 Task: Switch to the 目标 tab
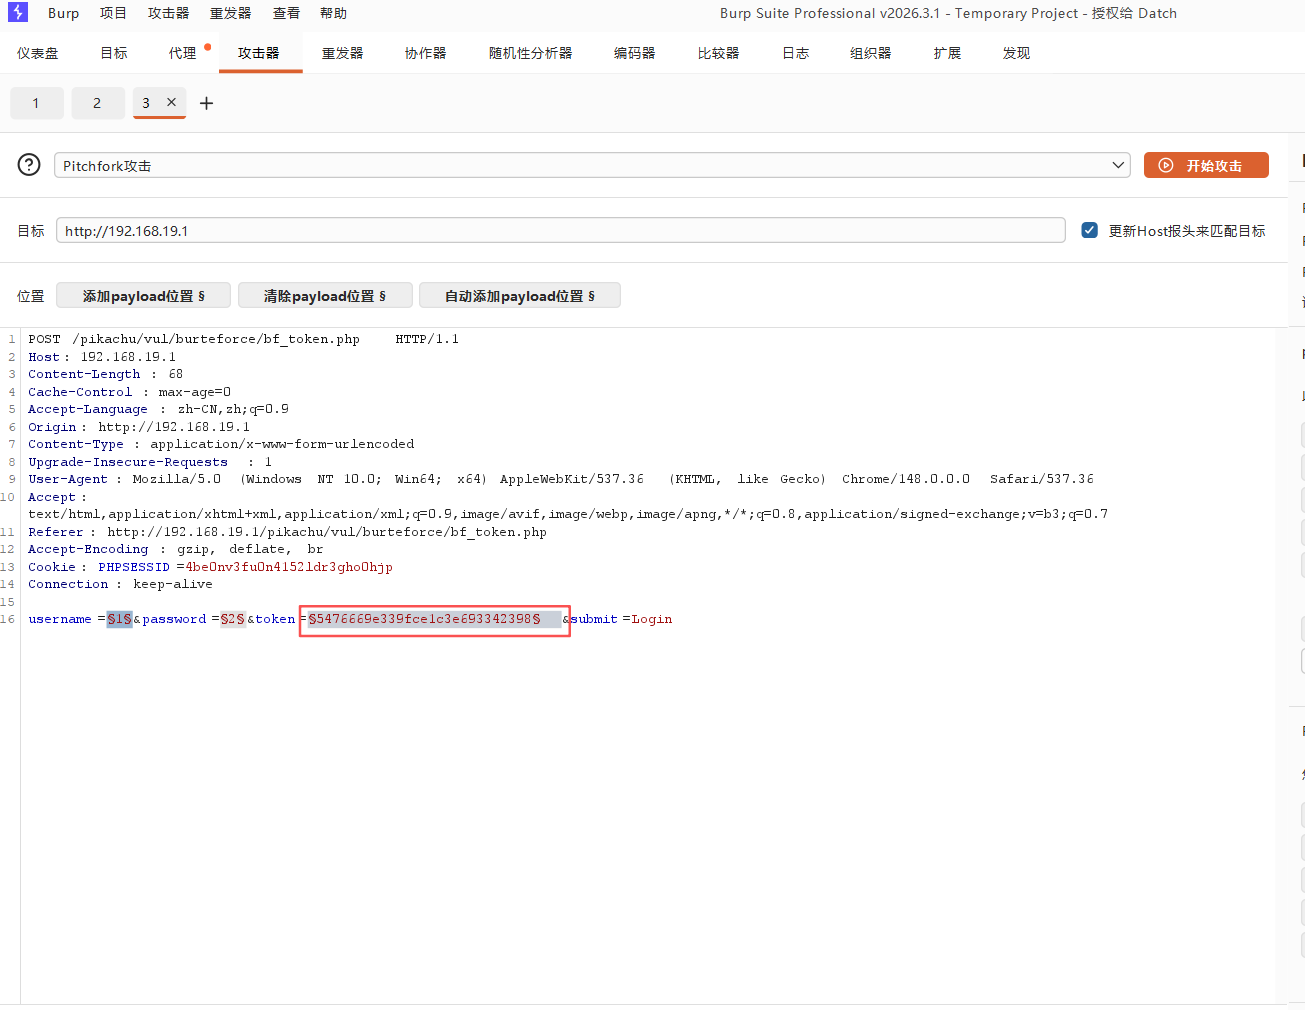[x=114, y=53]
